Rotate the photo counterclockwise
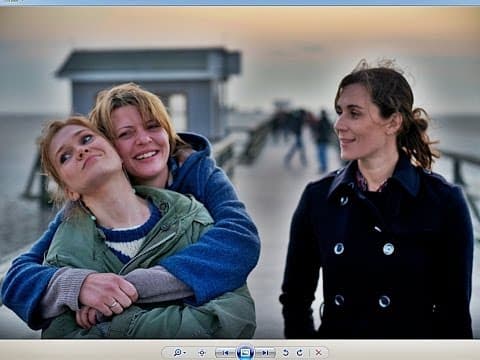Viewport: 480px width, 360px height. [x=285, y=352]
